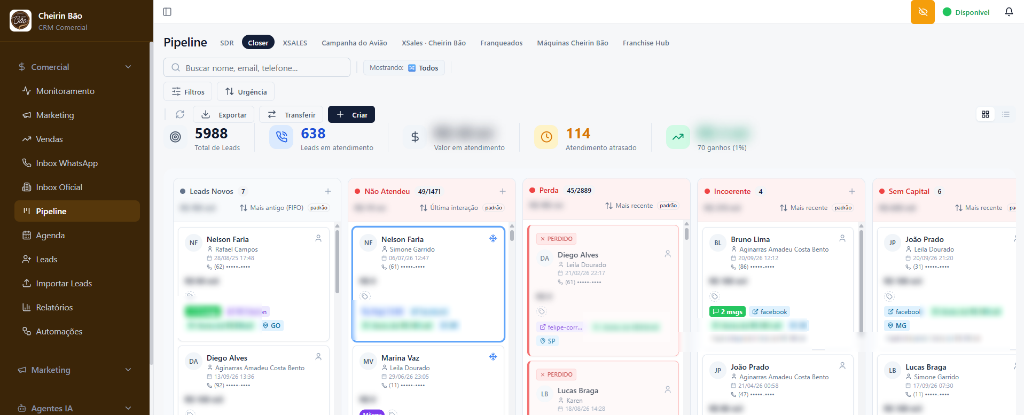
Task: Expand the Marketing sidebar section
Action: pyautogui.click(x=76, y=370)
